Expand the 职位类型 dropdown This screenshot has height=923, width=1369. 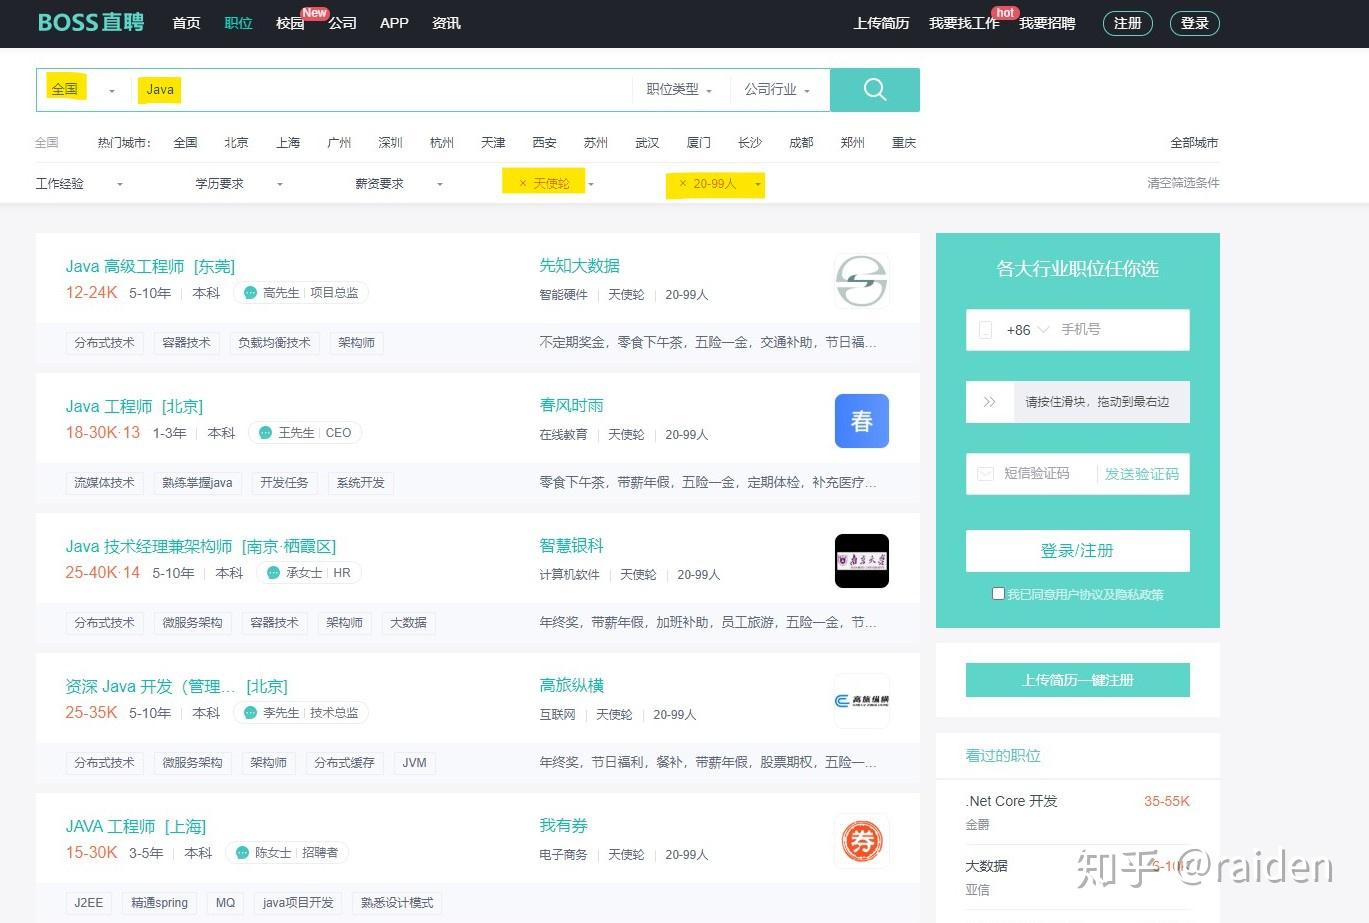(679, 90)
